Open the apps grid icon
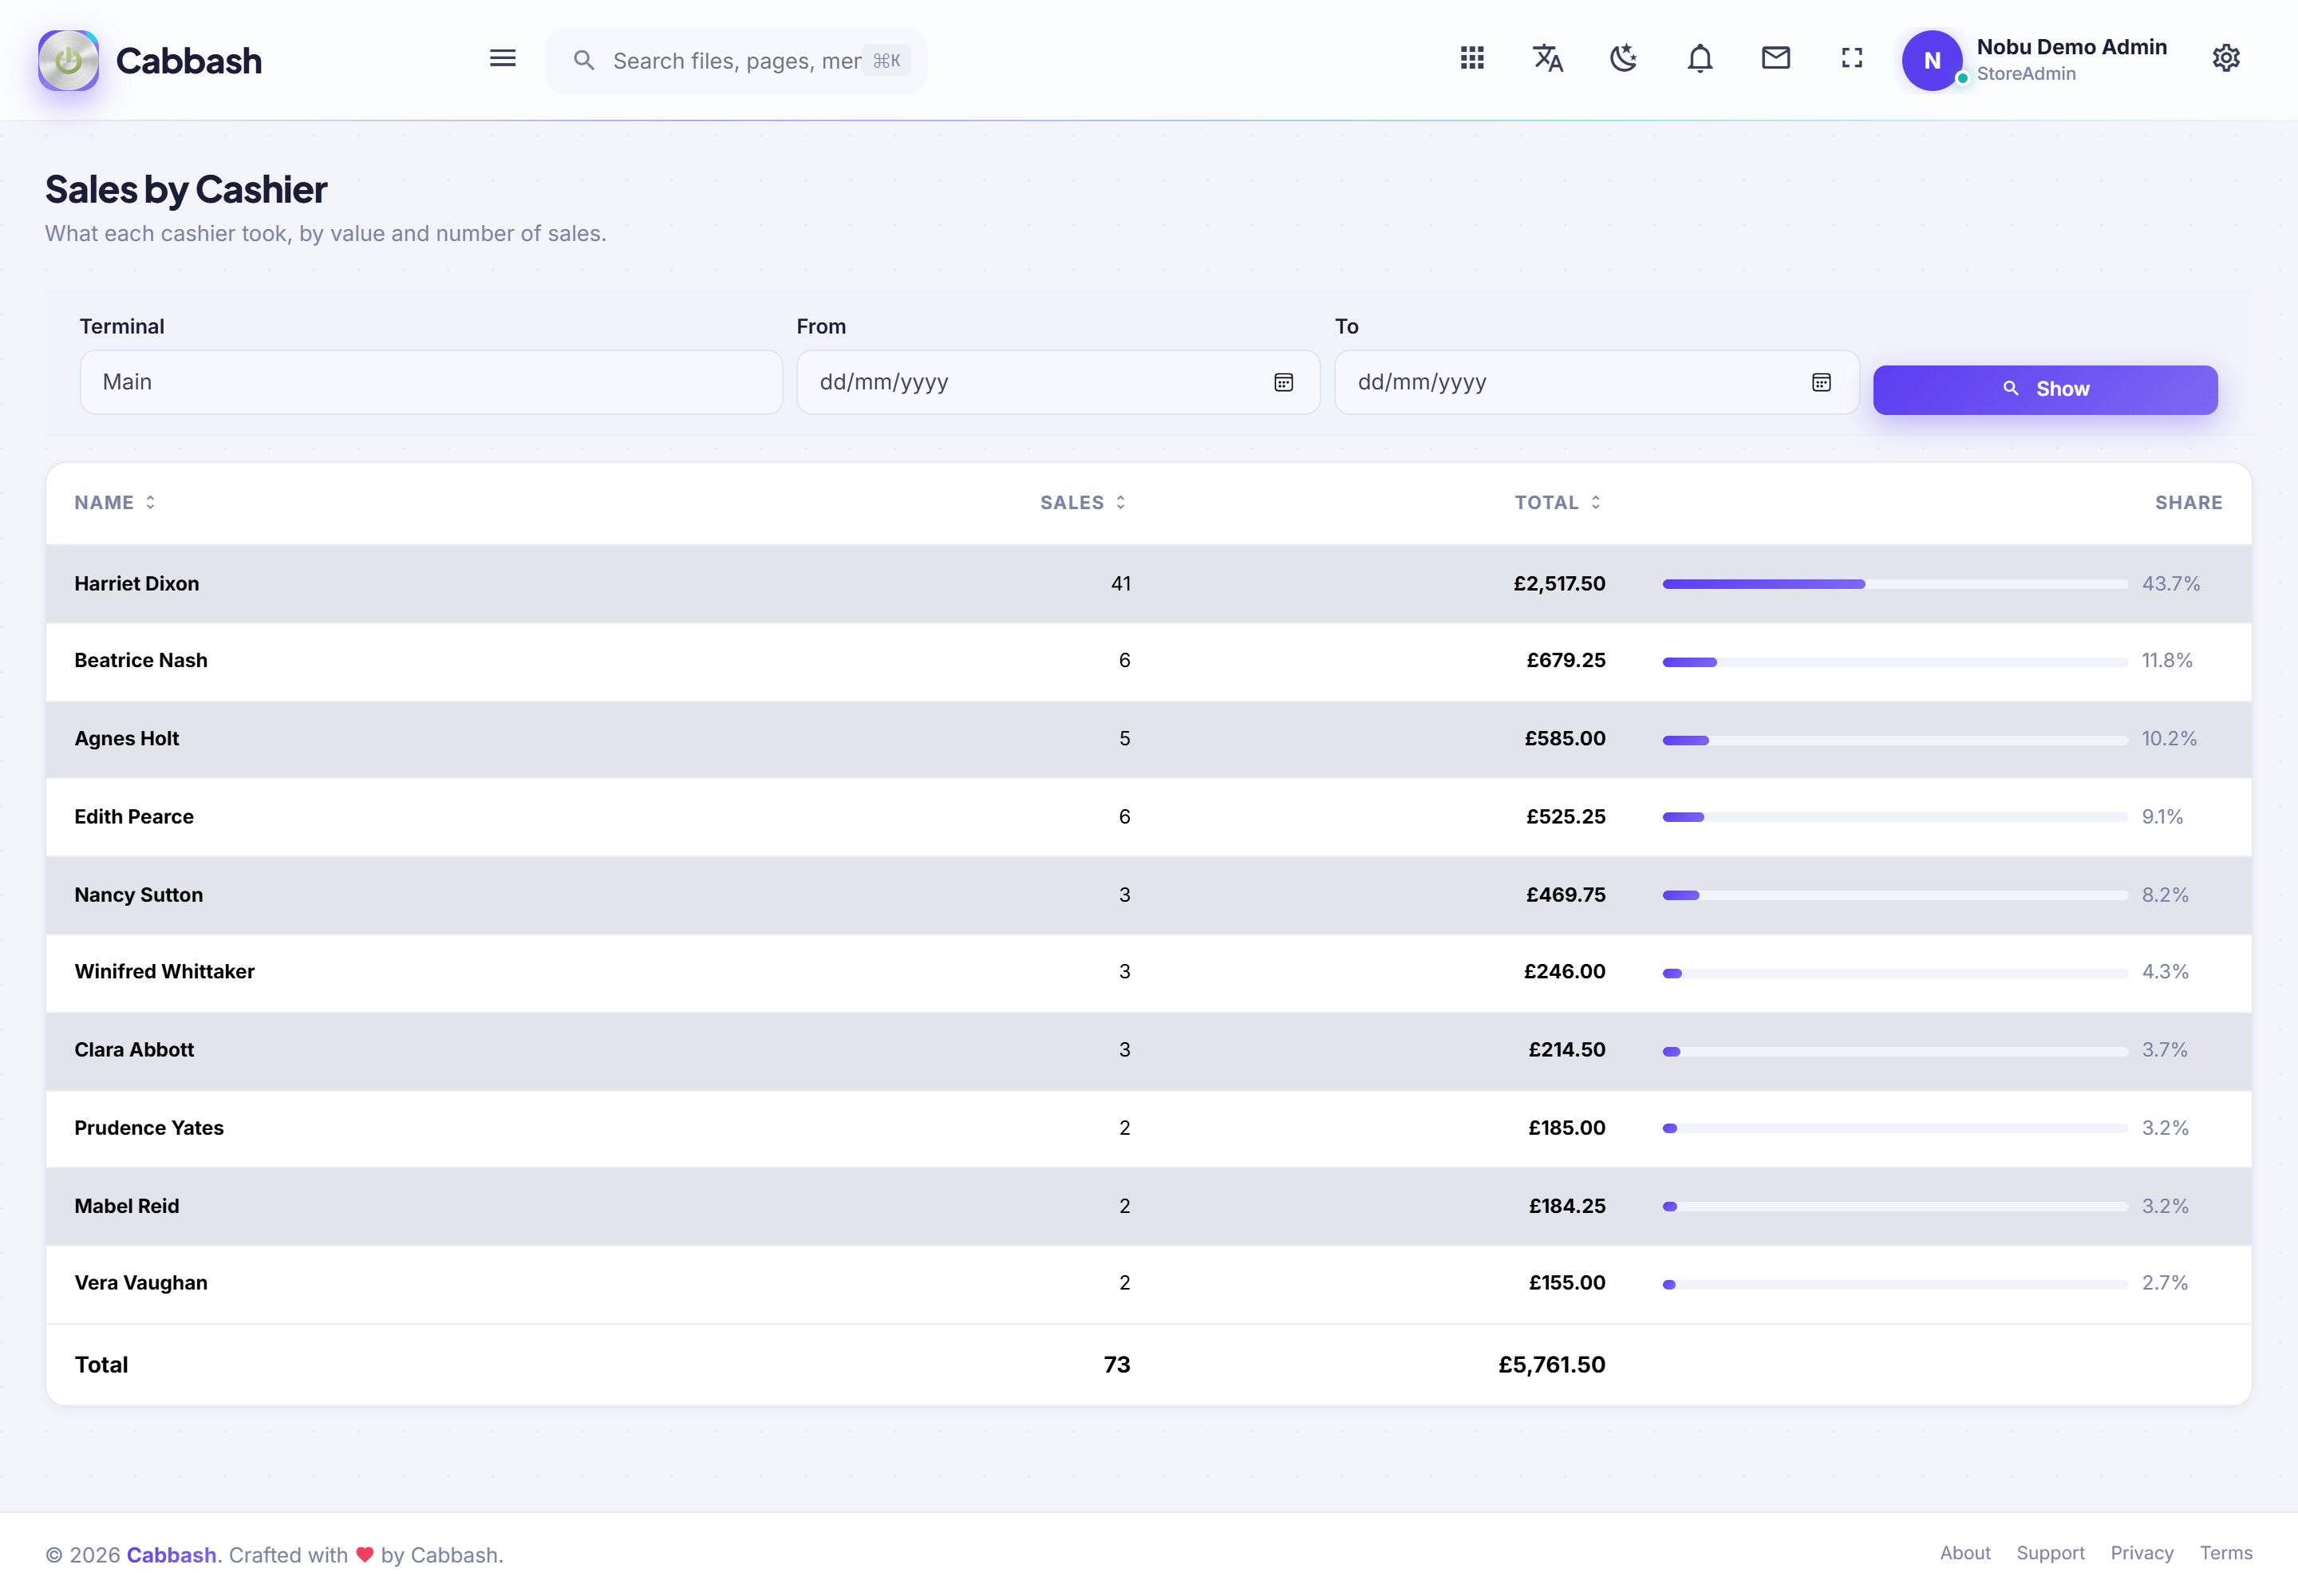The width and height of the screenshot is (2298, 1596). (x=1472, y=58)
